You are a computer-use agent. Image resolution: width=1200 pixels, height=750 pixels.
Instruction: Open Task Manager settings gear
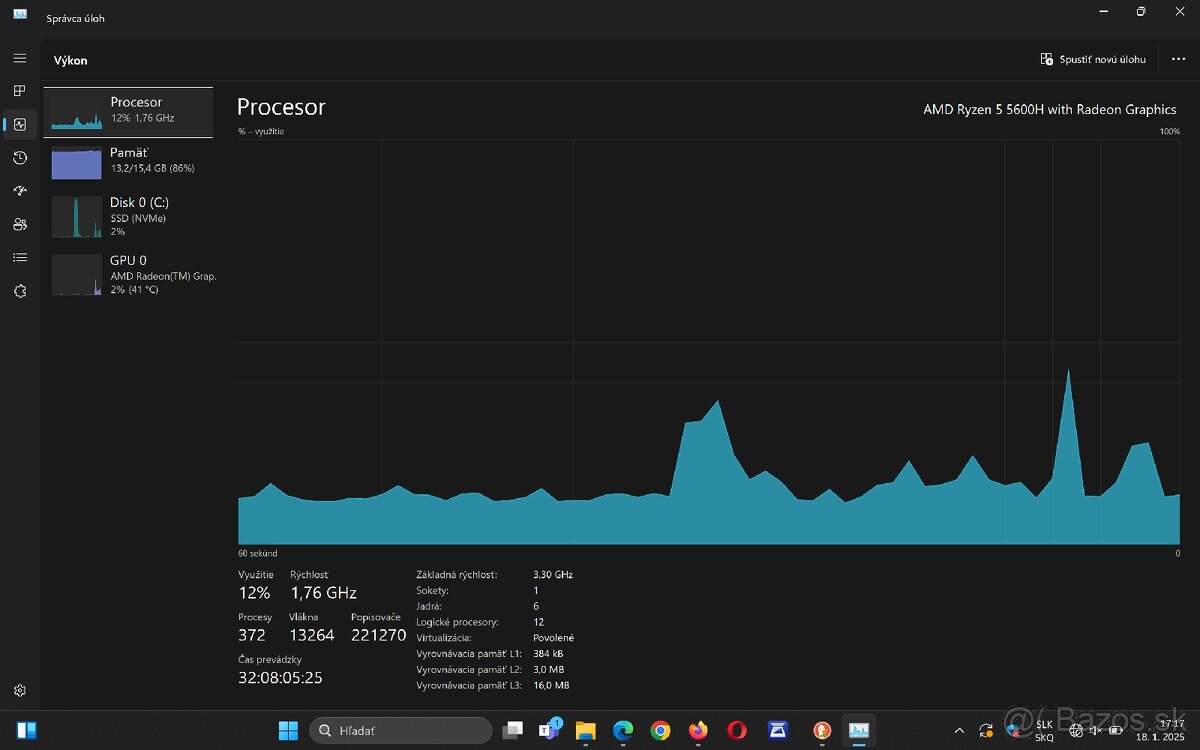click(19, 690)
